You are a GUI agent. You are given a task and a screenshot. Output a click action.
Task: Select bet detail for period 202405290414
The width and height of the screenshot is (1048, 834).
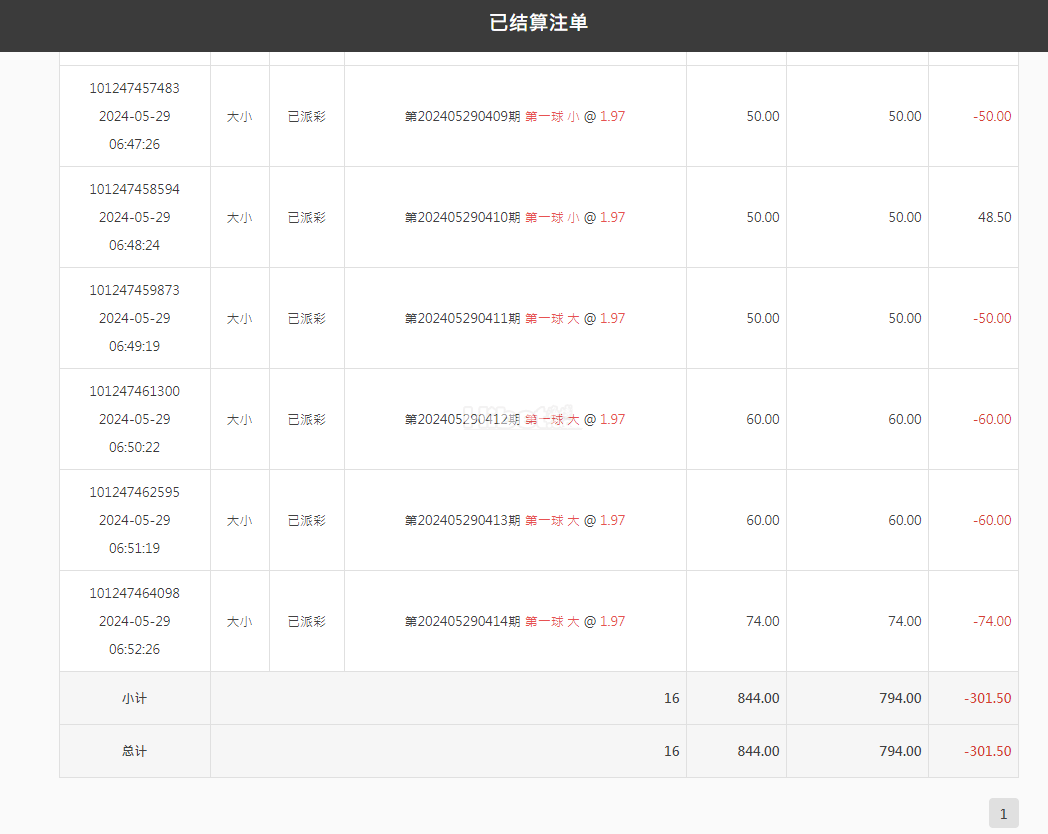coord(515,621)
